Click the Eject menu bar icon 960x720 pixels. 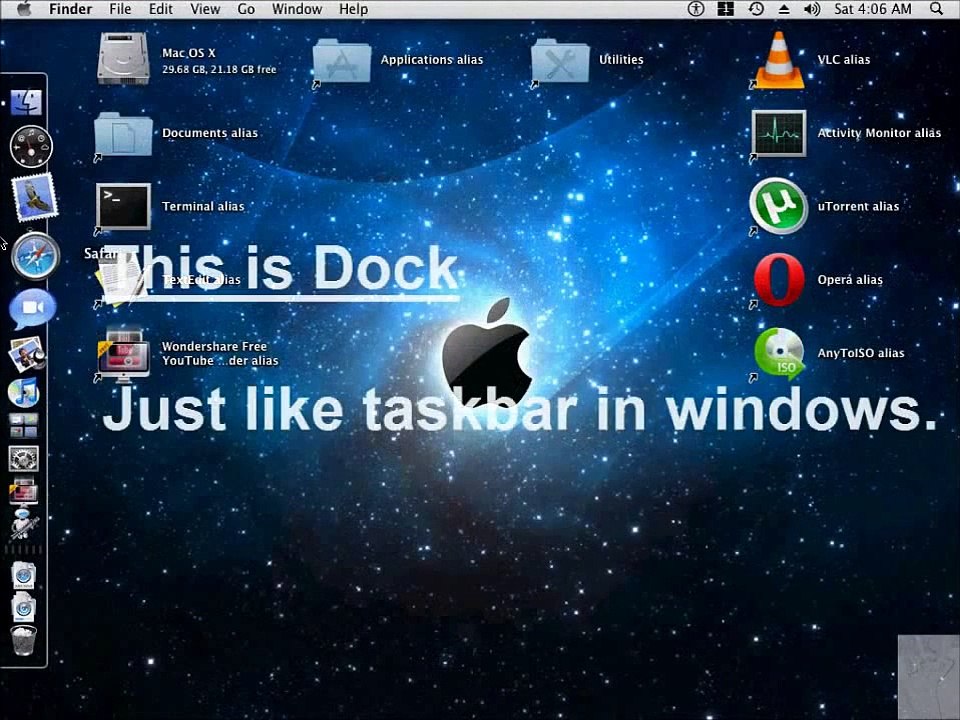pyautogui.click(x=784, y=9)
